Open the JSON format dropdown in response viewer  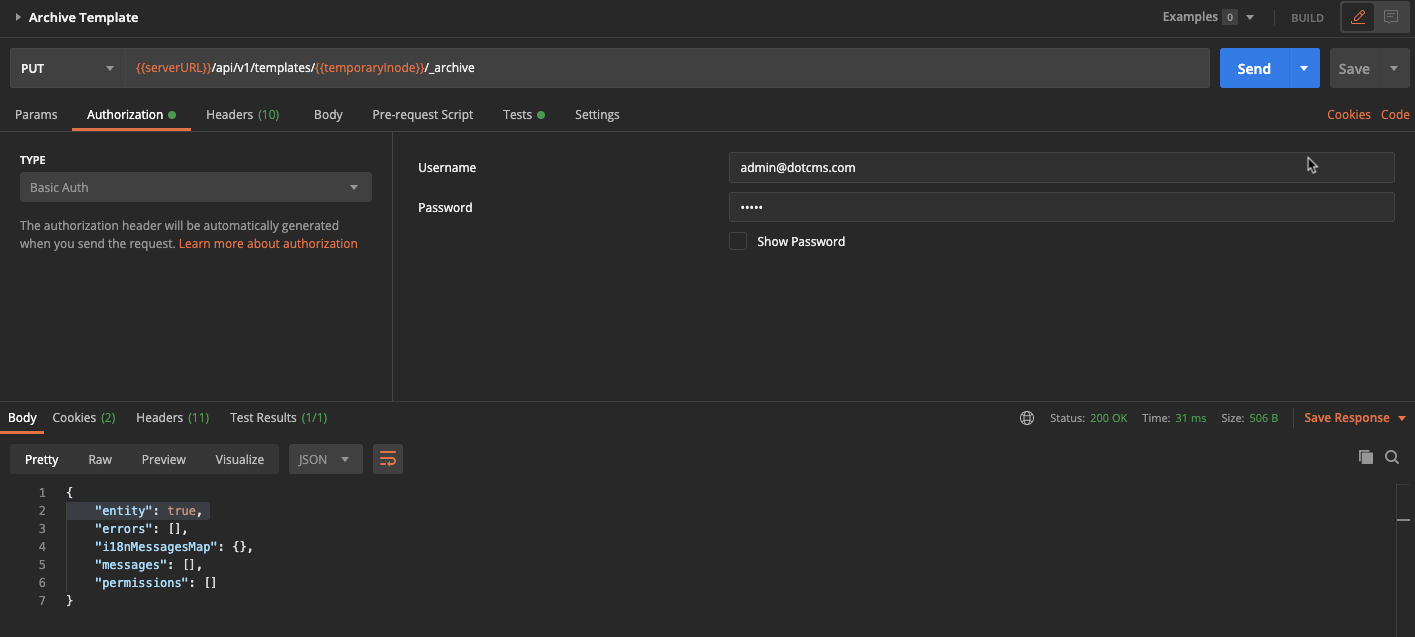325,459
